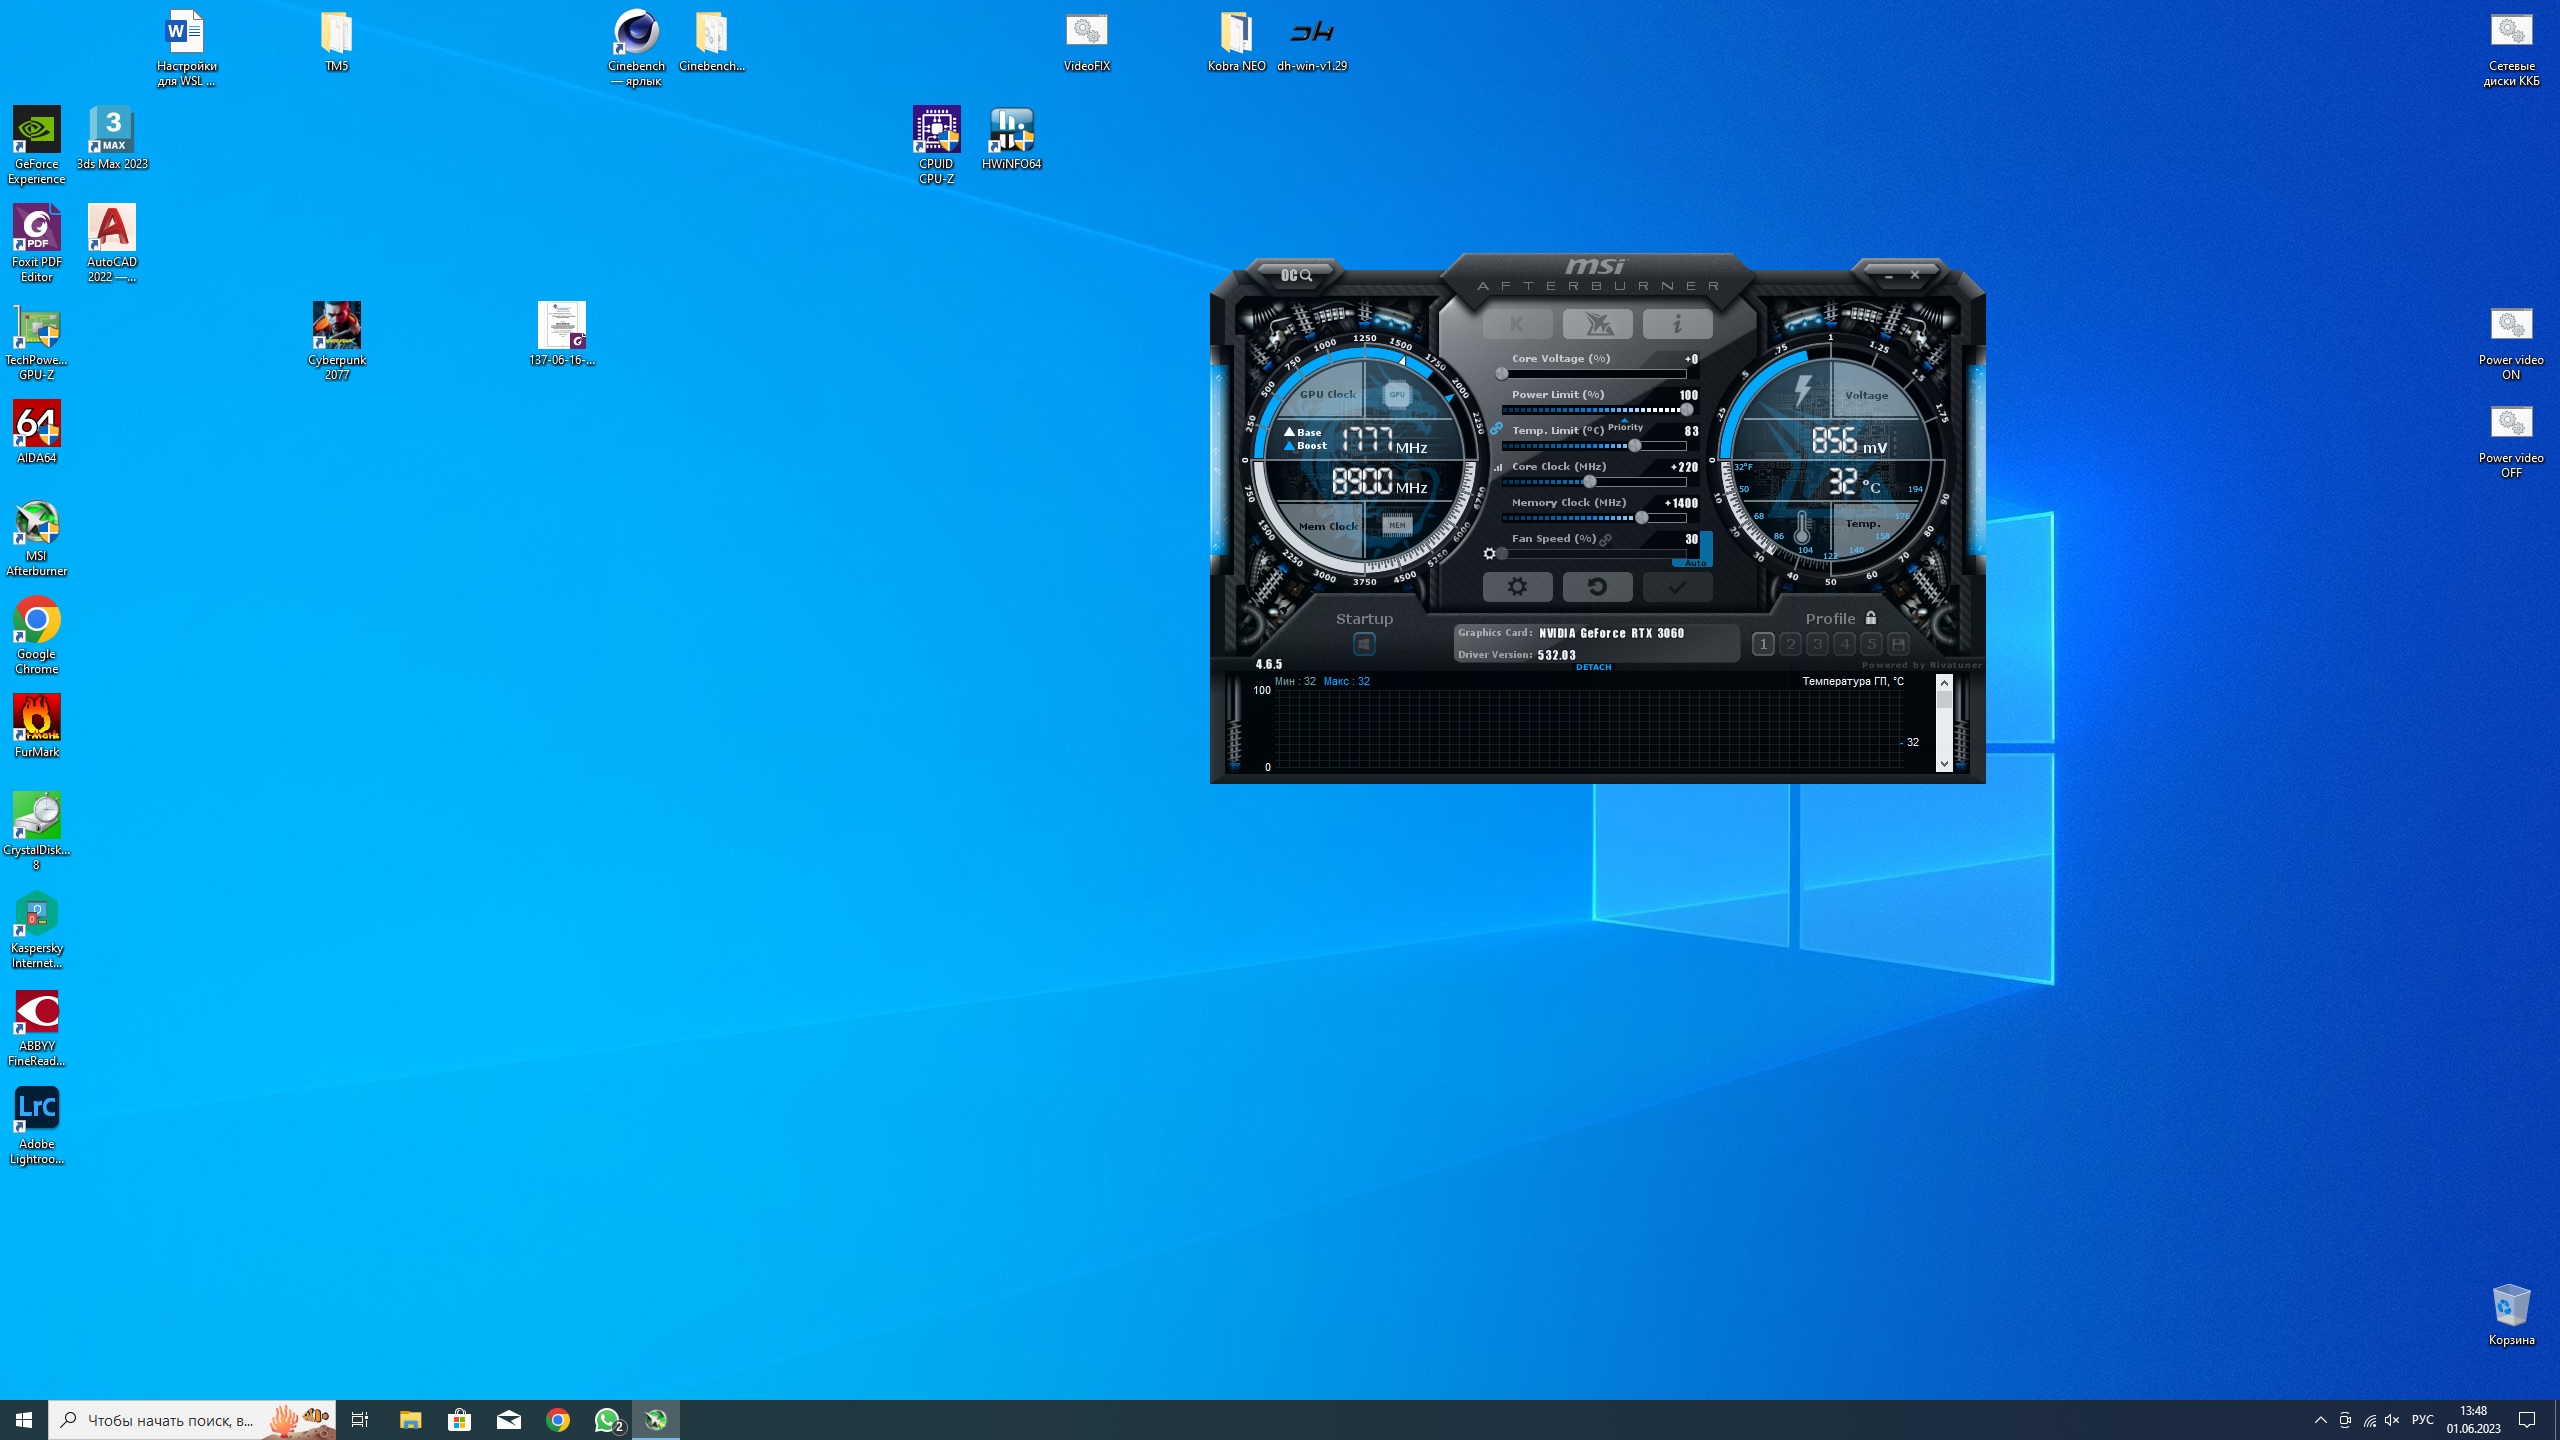Toggle the profile lock icon
Image resolution: width=2560 pixels, height=1440 pixels.
tap(1871, 618)
